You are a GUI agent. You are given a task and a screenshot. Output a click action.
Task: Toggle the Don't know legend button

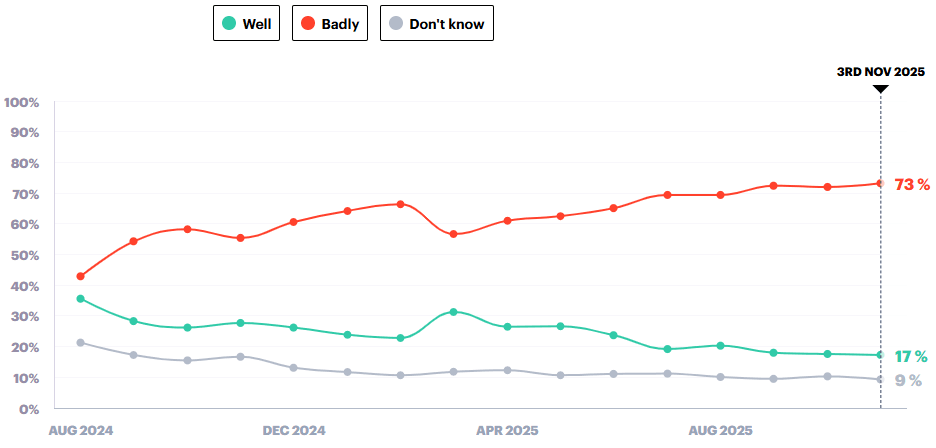pos(436,23)
